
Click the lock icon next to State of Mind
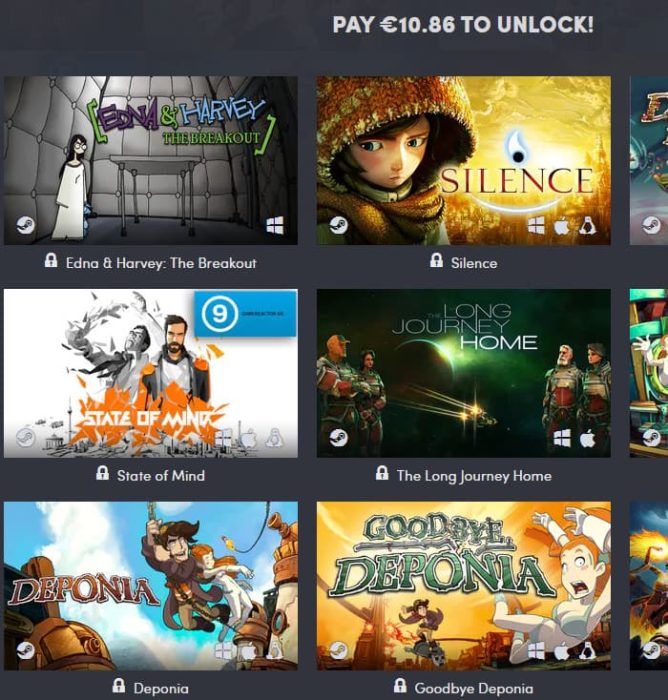(x=102, y=473)
